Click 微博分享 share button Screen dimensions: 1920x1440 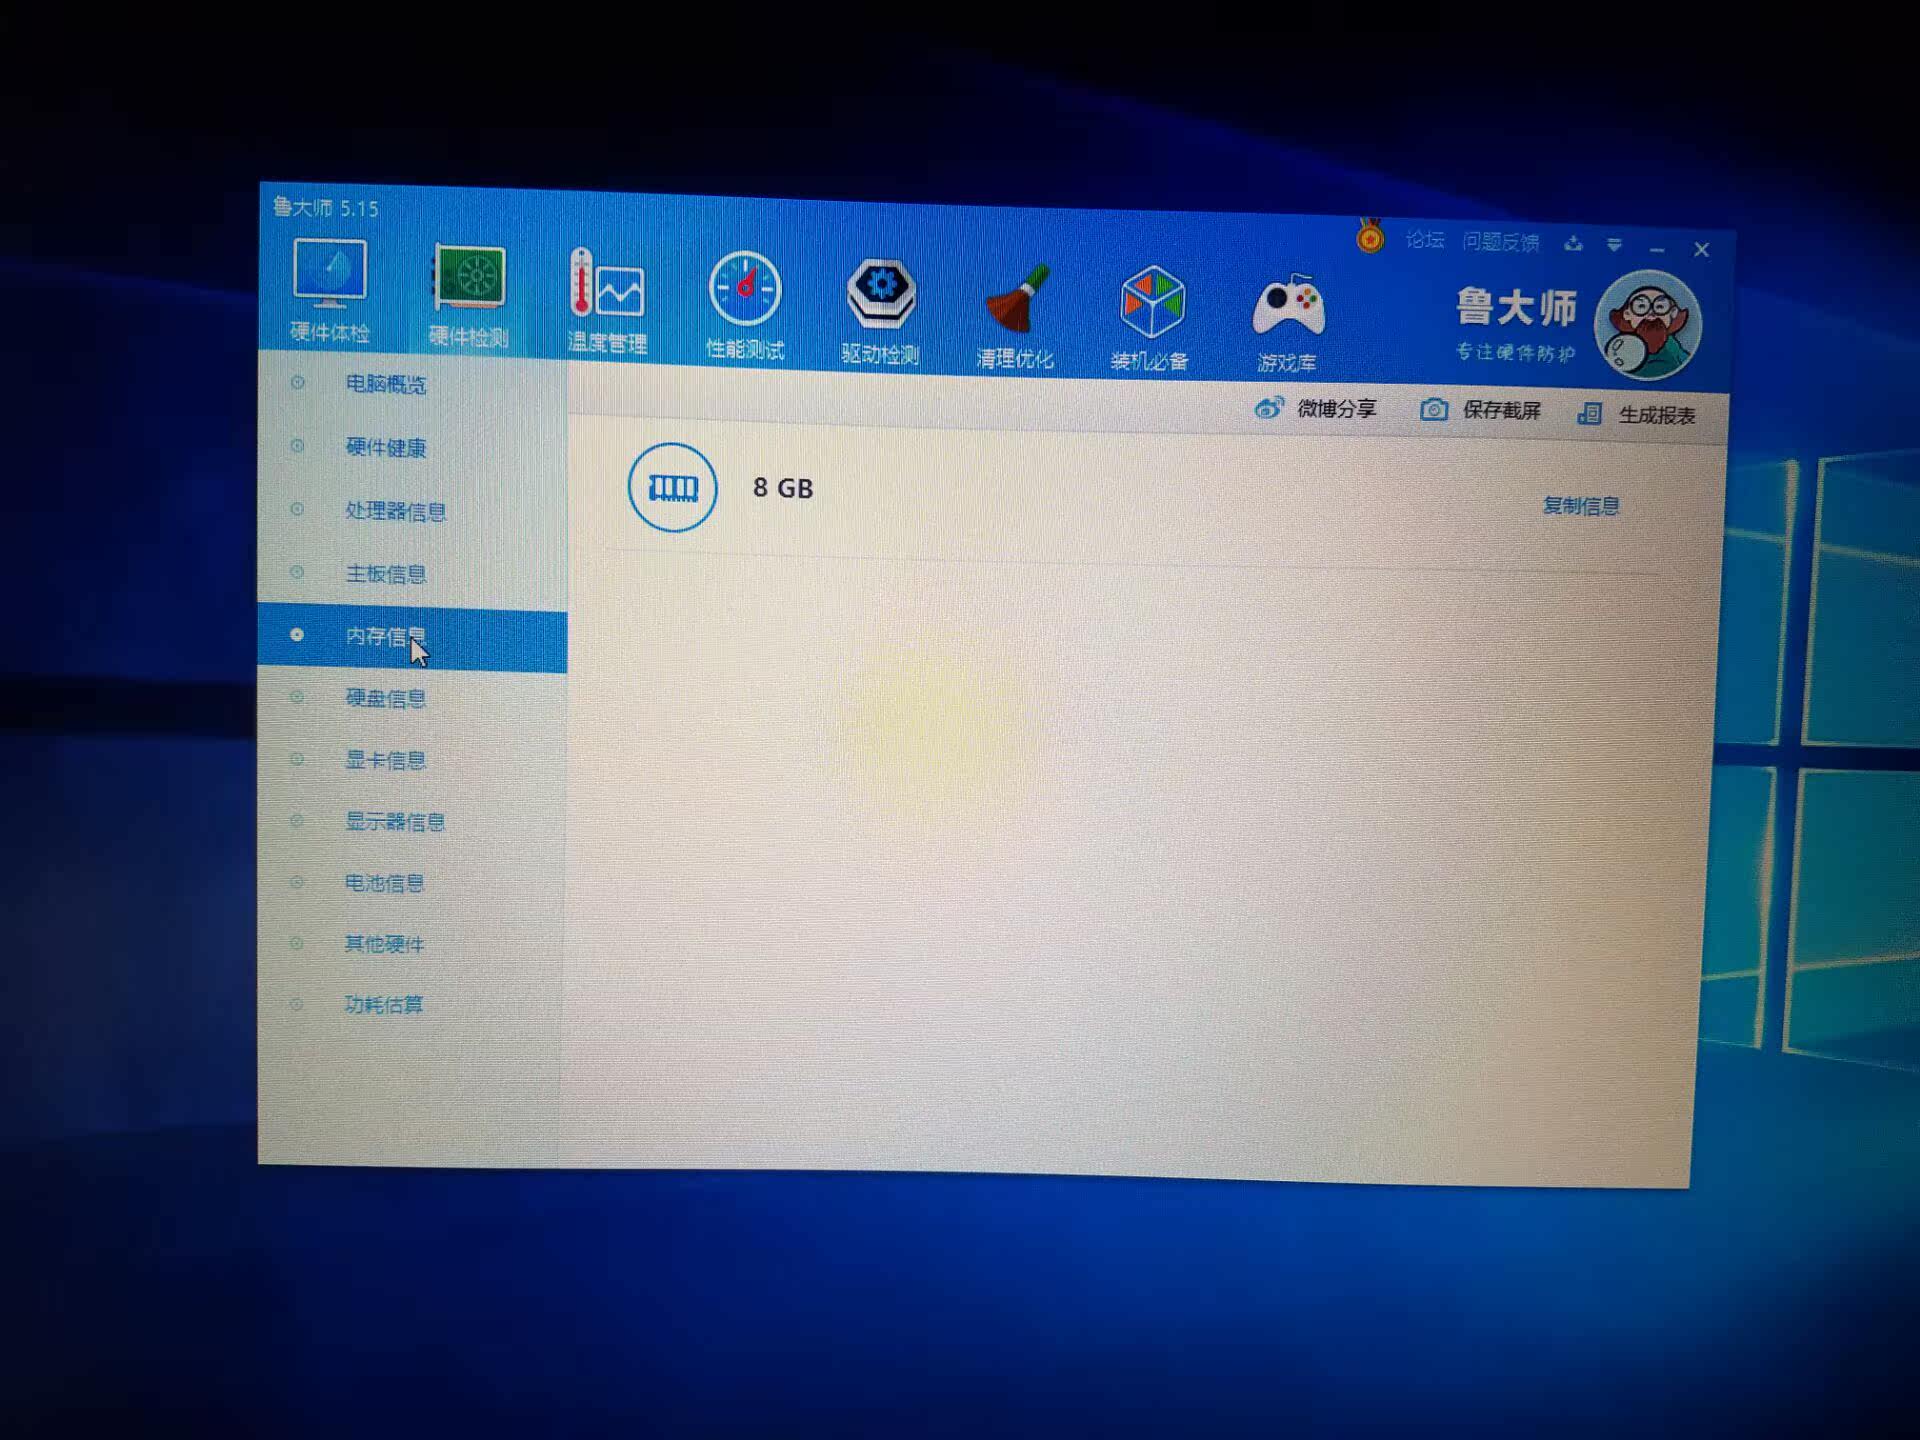tap(1316, 408)
